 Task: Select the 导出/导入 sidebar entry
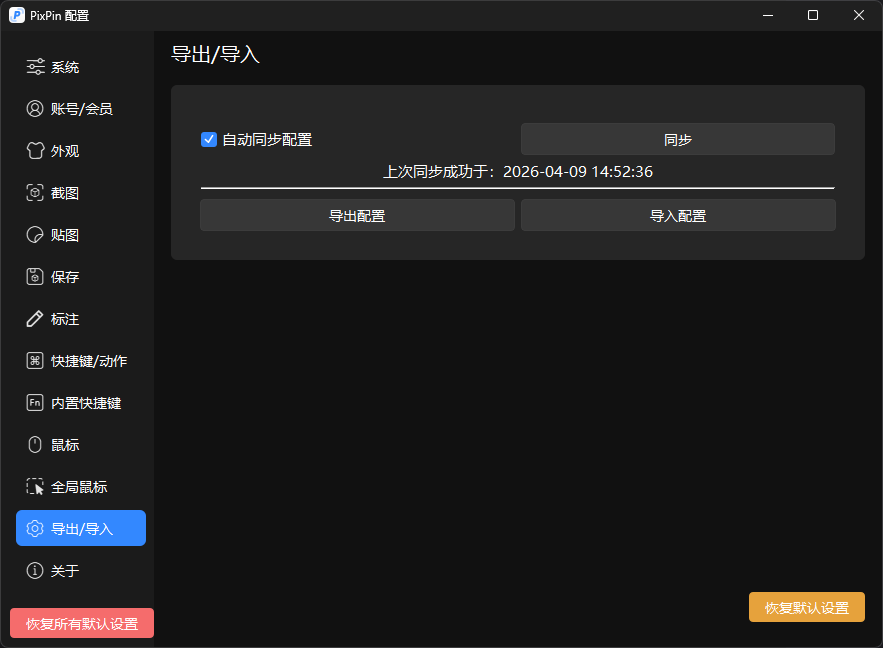coord(80,528)
